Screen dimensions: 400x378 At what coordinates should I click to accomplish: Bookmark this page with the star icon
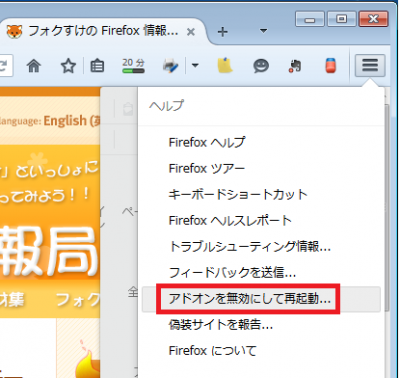click(68, 66)
